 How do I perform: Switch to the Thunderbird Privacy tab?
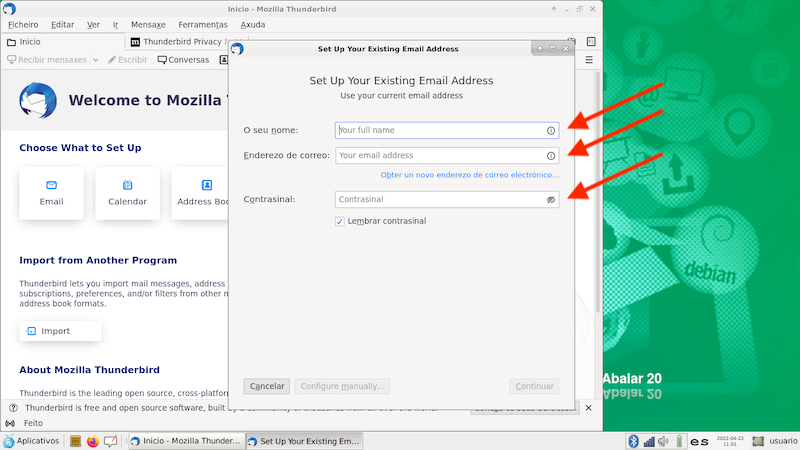click(180, 42)
